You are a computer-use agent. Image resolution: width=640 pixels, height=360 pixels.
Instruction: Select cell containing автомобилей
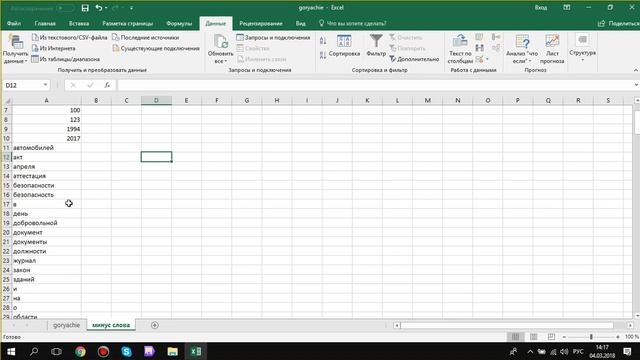pyautogui.click(x=47, y=148)
